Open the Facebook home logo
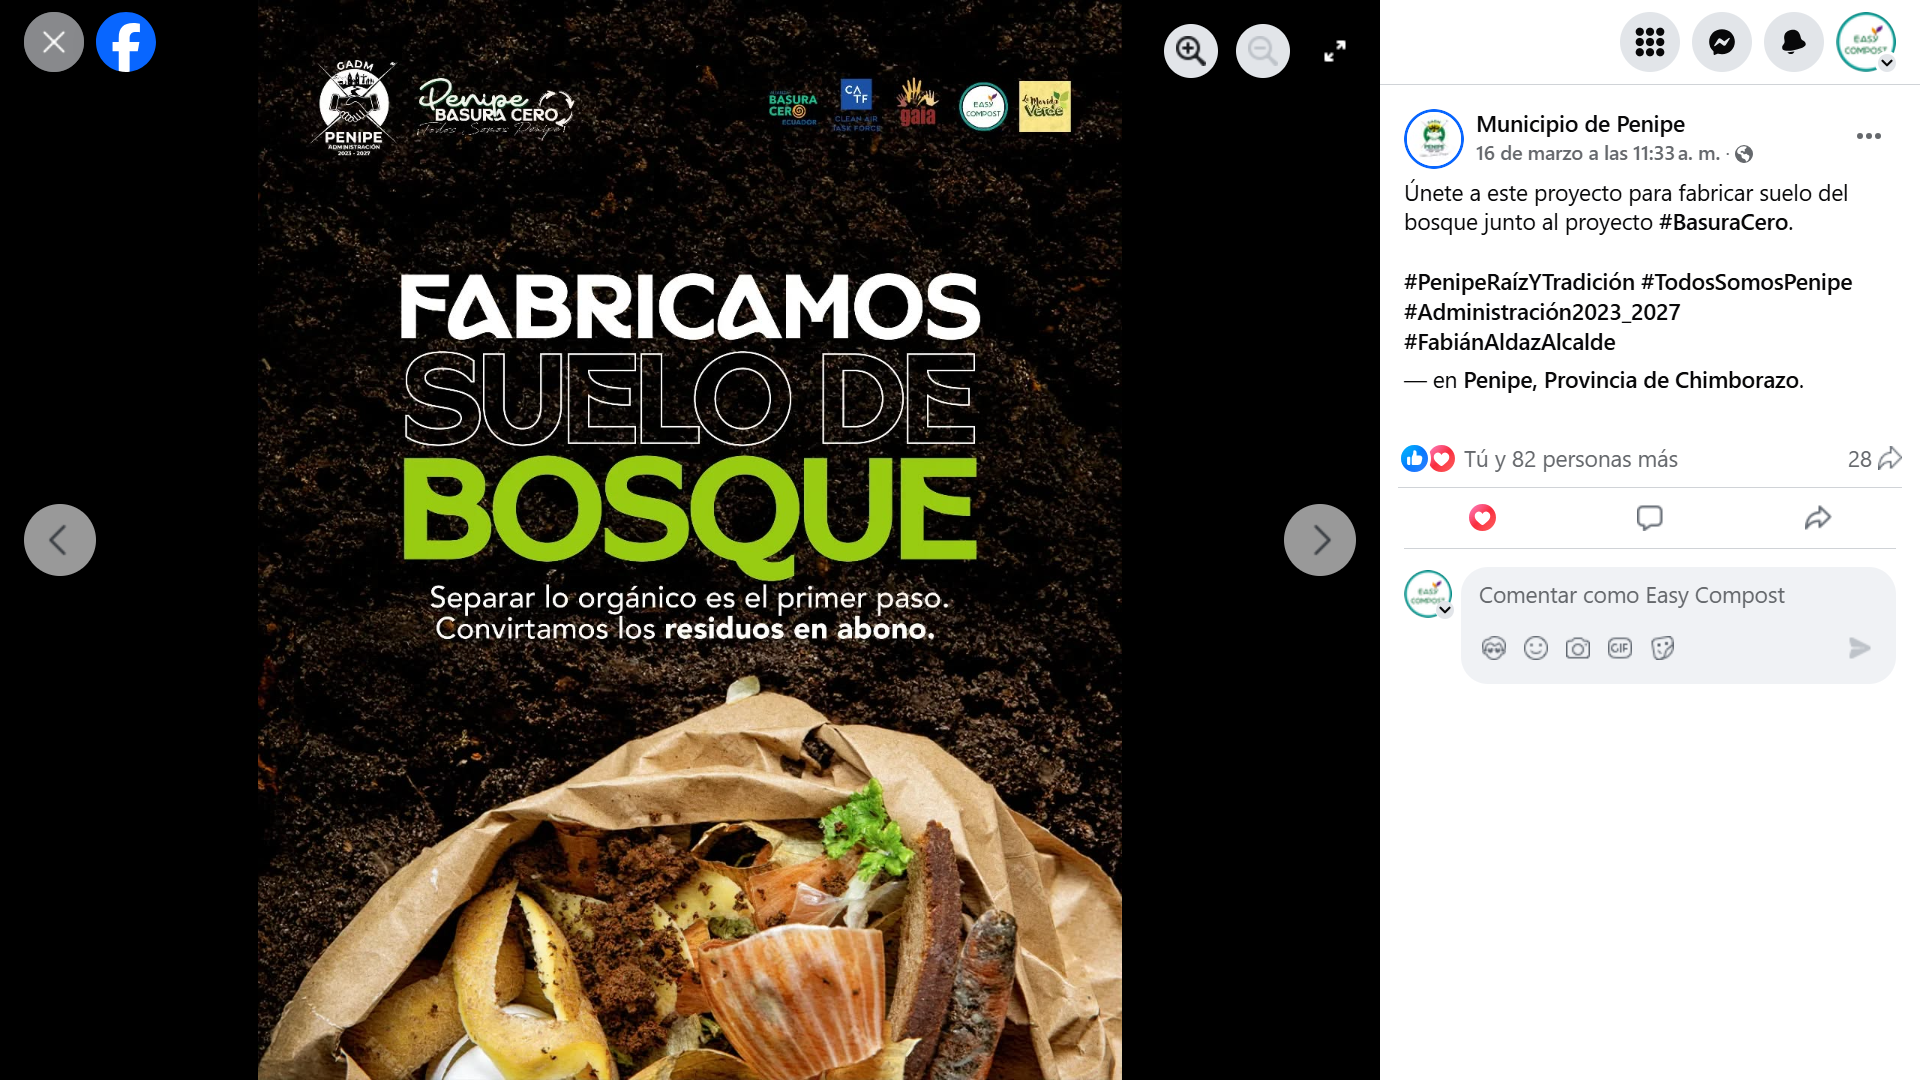This screenshot has height=1080, width=1920. pos(126,42)
